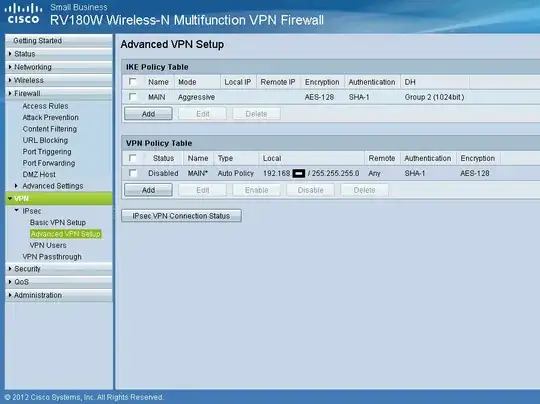
Task: Open Access Rules page
Action: point(45,106)
